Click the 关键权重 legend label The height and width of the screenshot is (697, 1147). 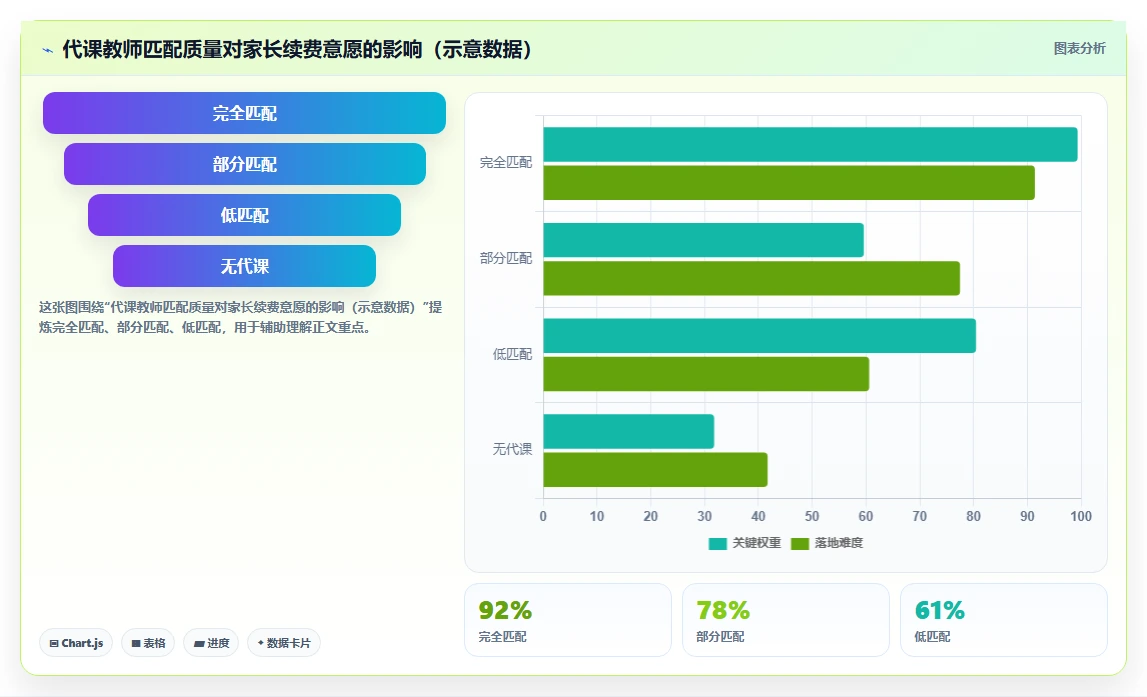coord(756,543)
